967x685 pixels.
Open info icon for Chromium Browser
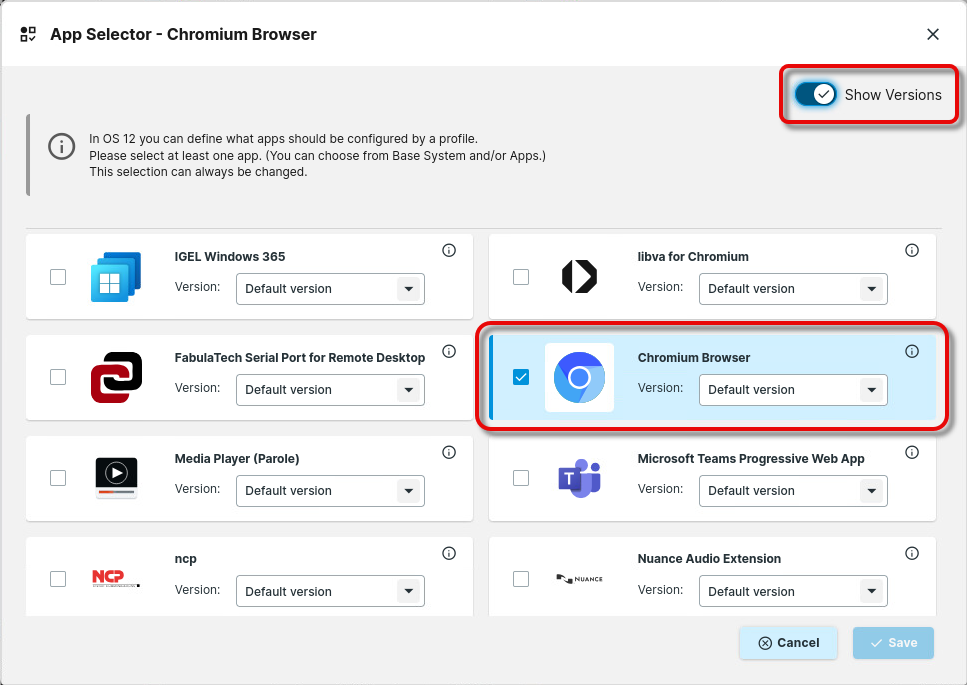pos(911,351)
